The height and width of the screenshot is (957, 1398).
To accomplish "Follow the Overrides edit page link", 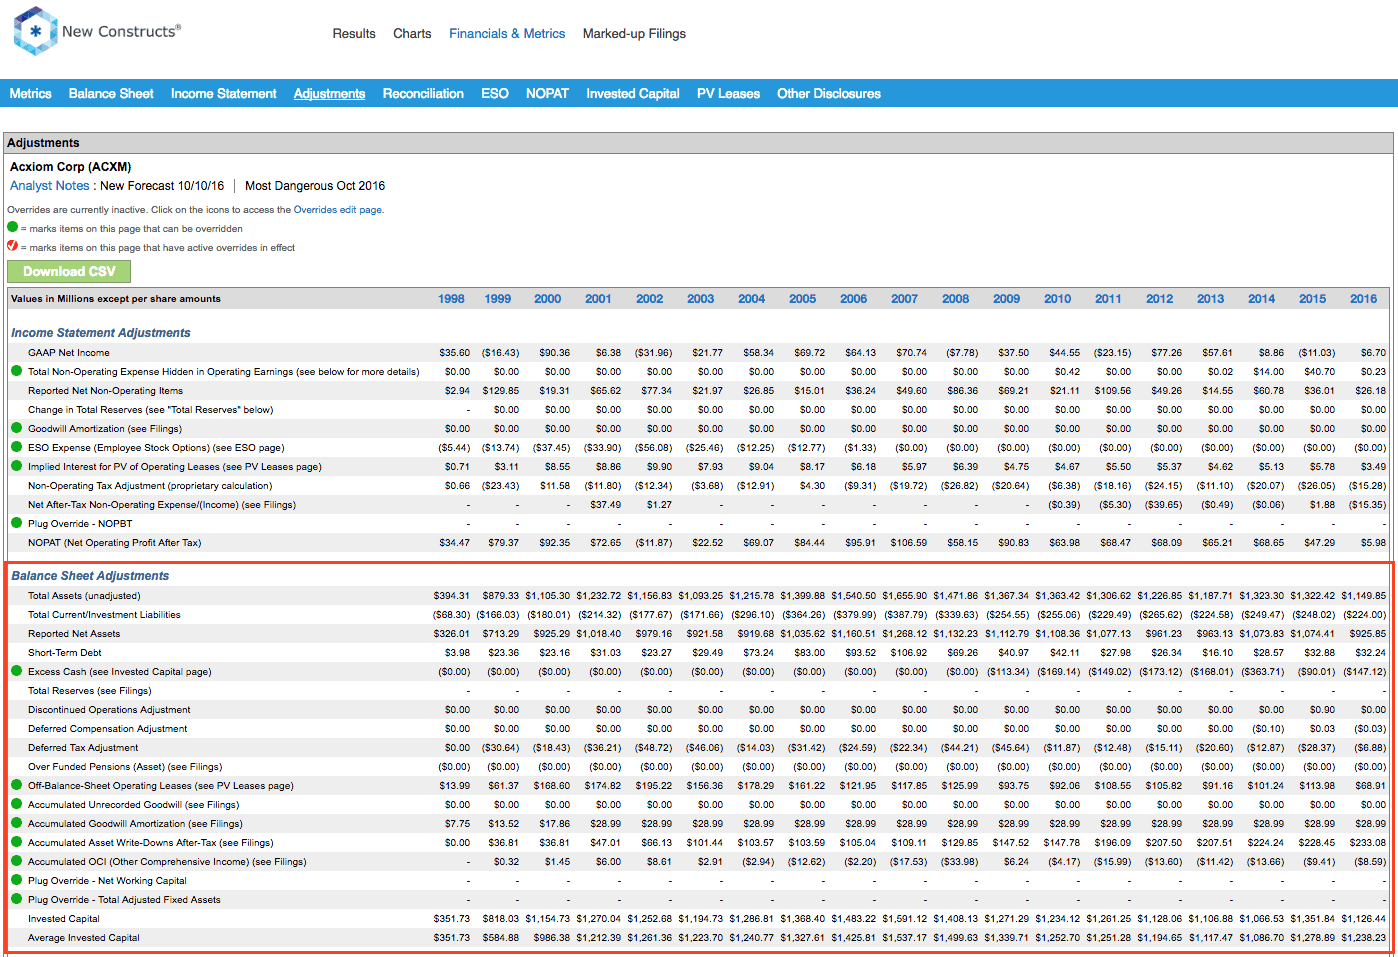I will tap(337, 210).
